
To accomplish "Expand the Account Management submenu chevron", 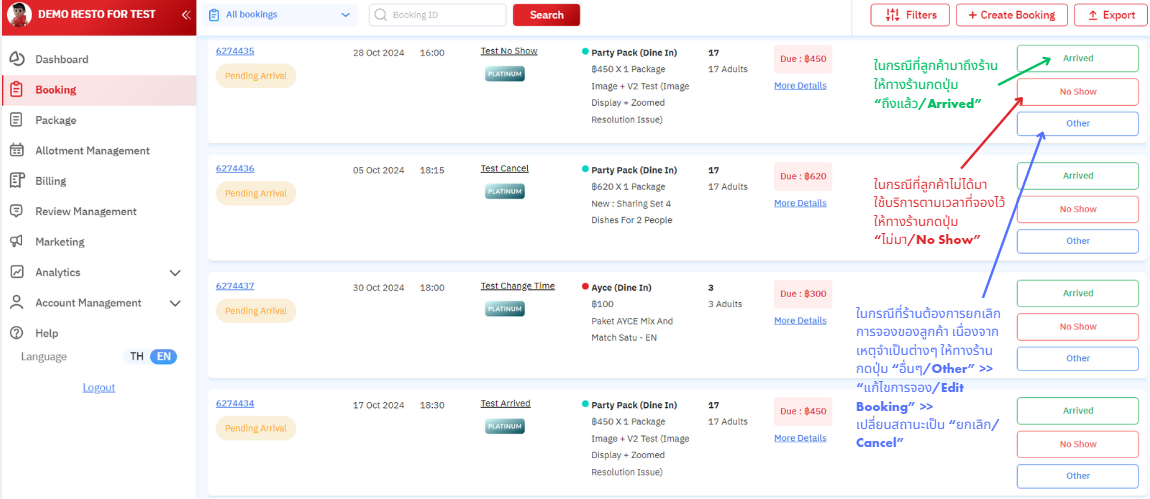I will click(175, 303).
